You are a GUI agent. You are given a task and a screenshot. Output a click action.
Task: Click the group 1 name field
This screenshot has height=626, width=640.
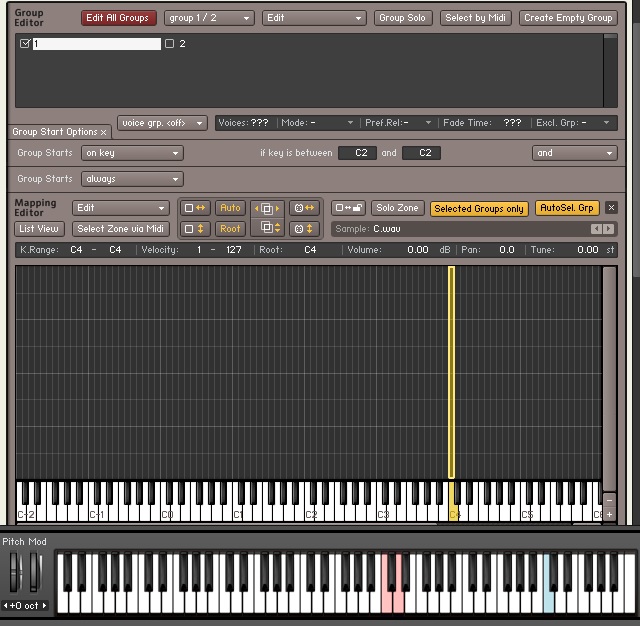click(x=97, y=44)
